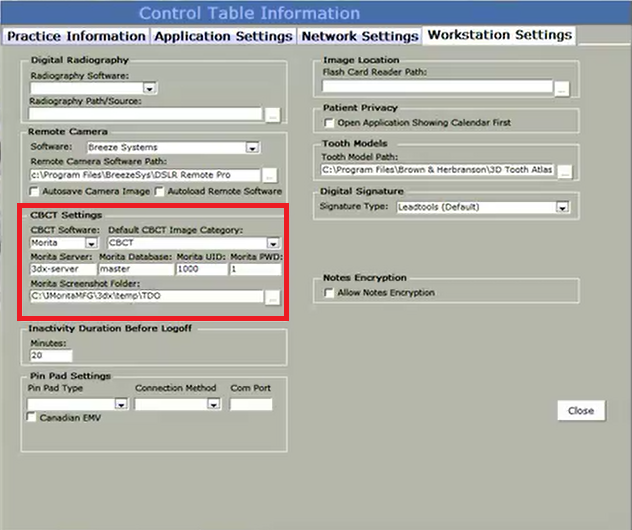Tick the Canadian EMV checkbox
632x530 pixels.
point(34,418)
